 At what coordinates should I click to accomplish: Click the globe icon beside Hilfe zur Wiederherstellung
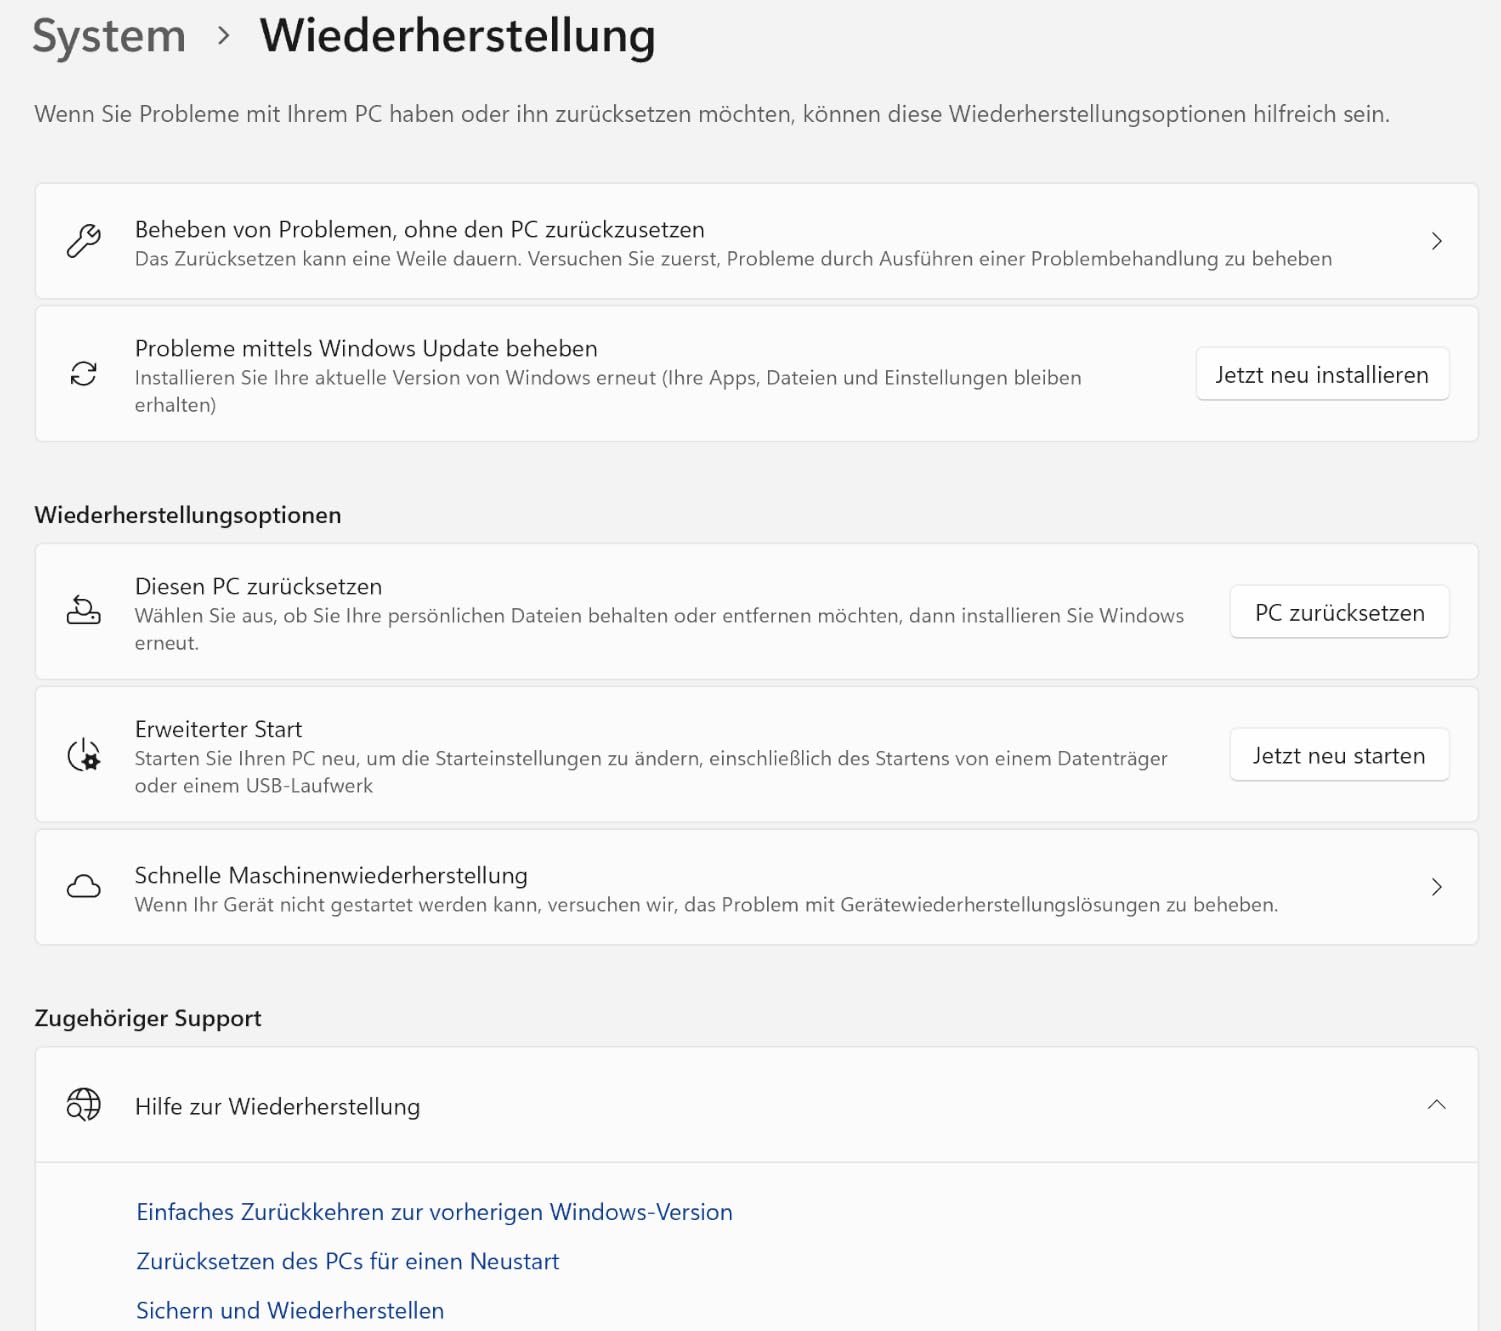[84, 1105]
